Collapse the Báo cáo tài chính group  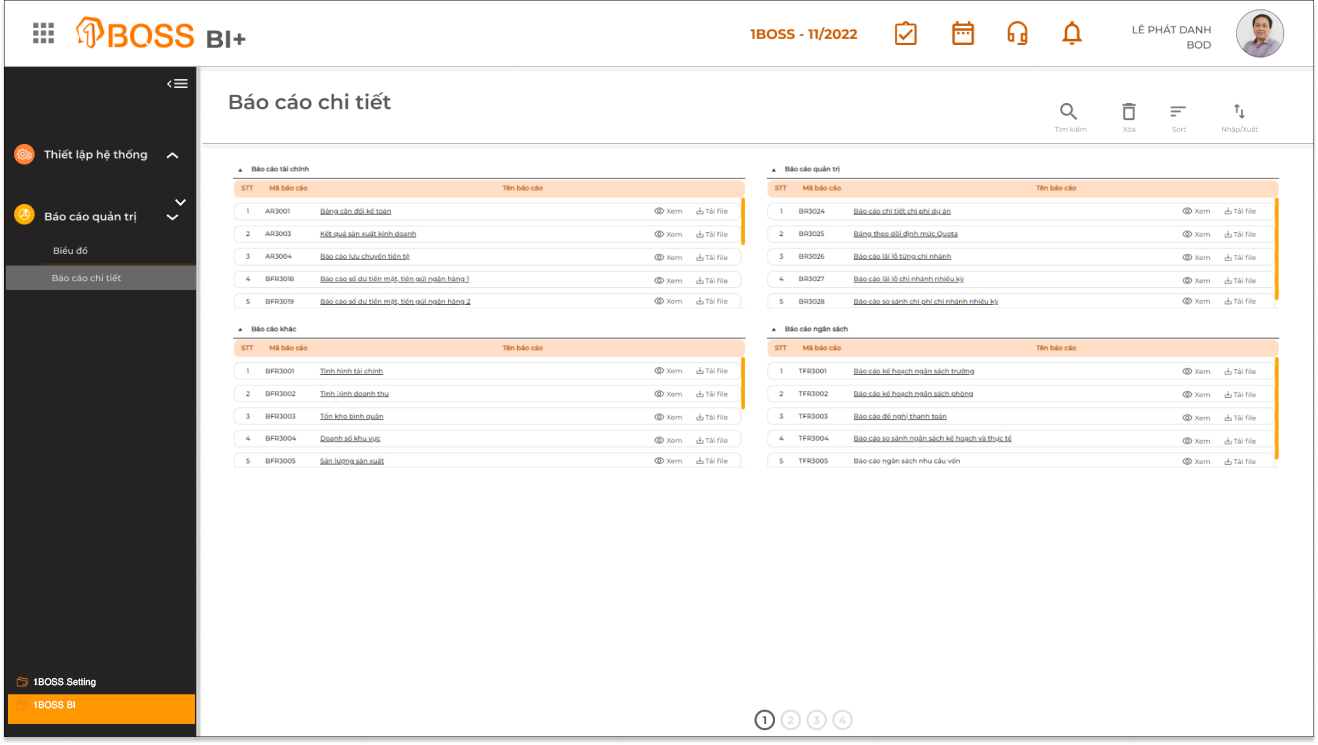[239, 170]
